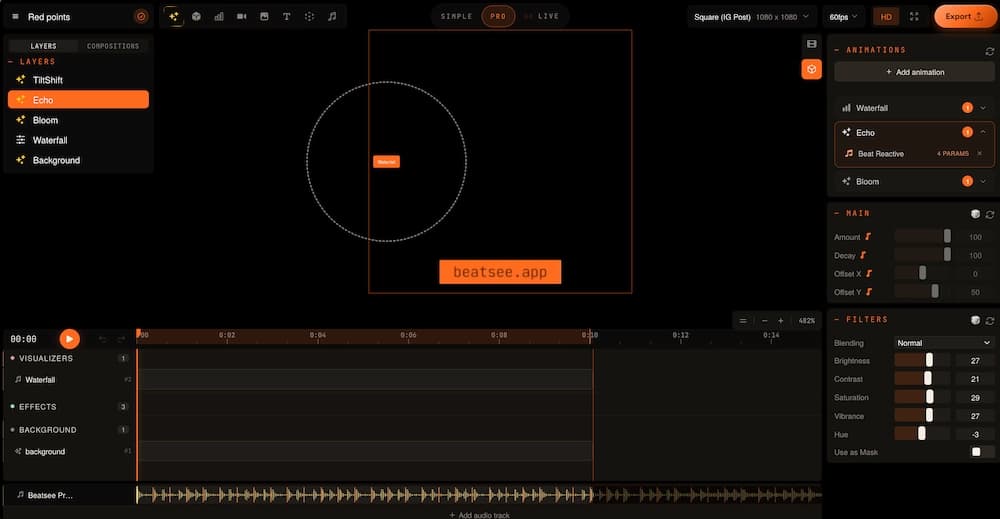Click the Amount audio-reactive note icon
Image resolution: width=1000 pixels, height=519 pixels.
(x=868, y=237)
